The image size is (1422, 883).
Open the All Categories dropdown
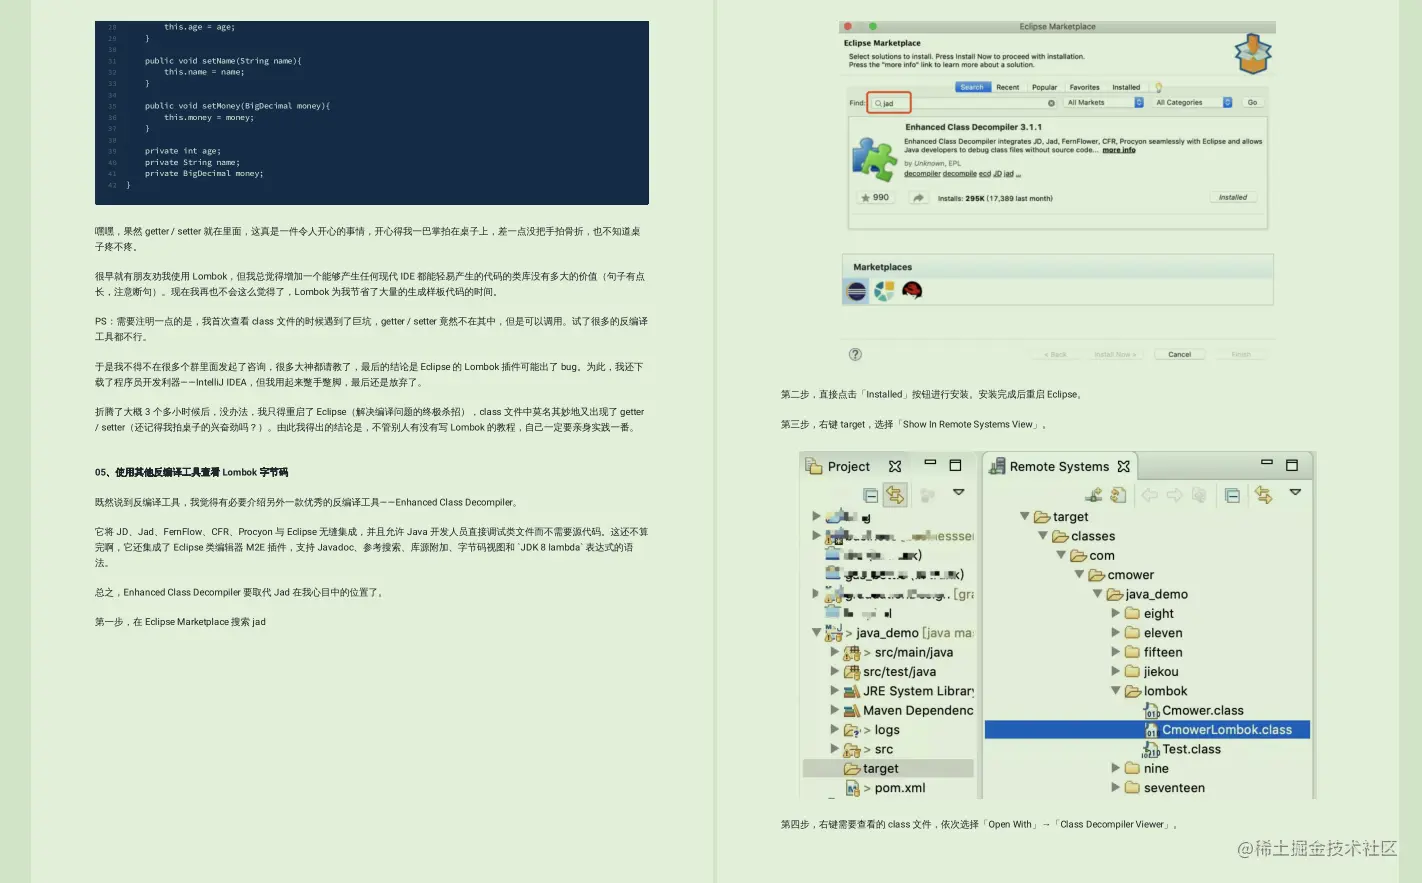[1193, 102]
